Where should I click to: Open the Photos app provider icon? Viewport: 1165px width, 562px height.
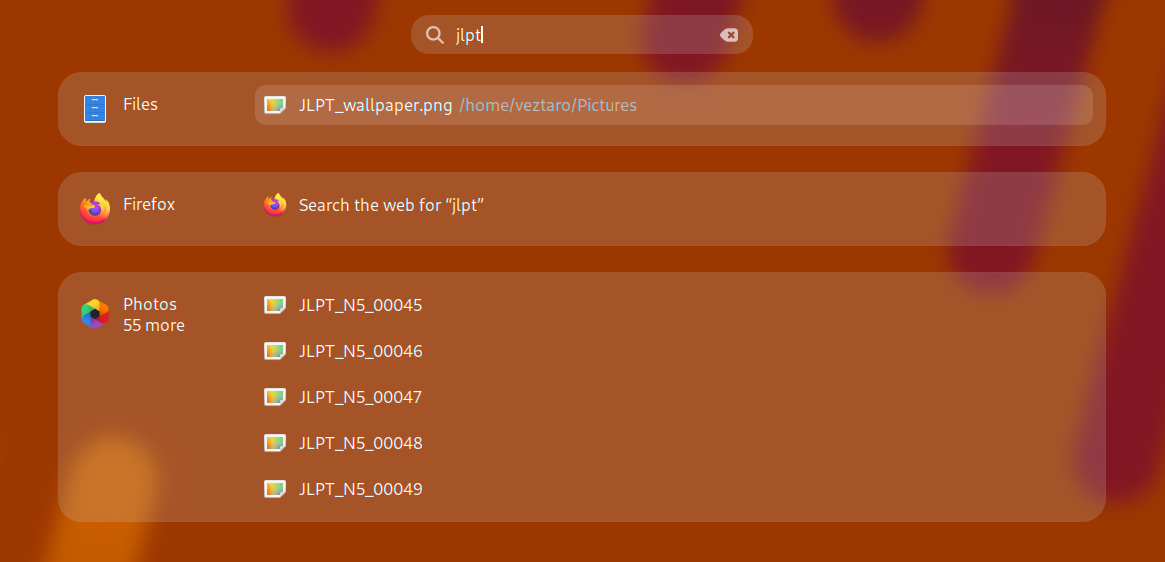coord(95,314)
